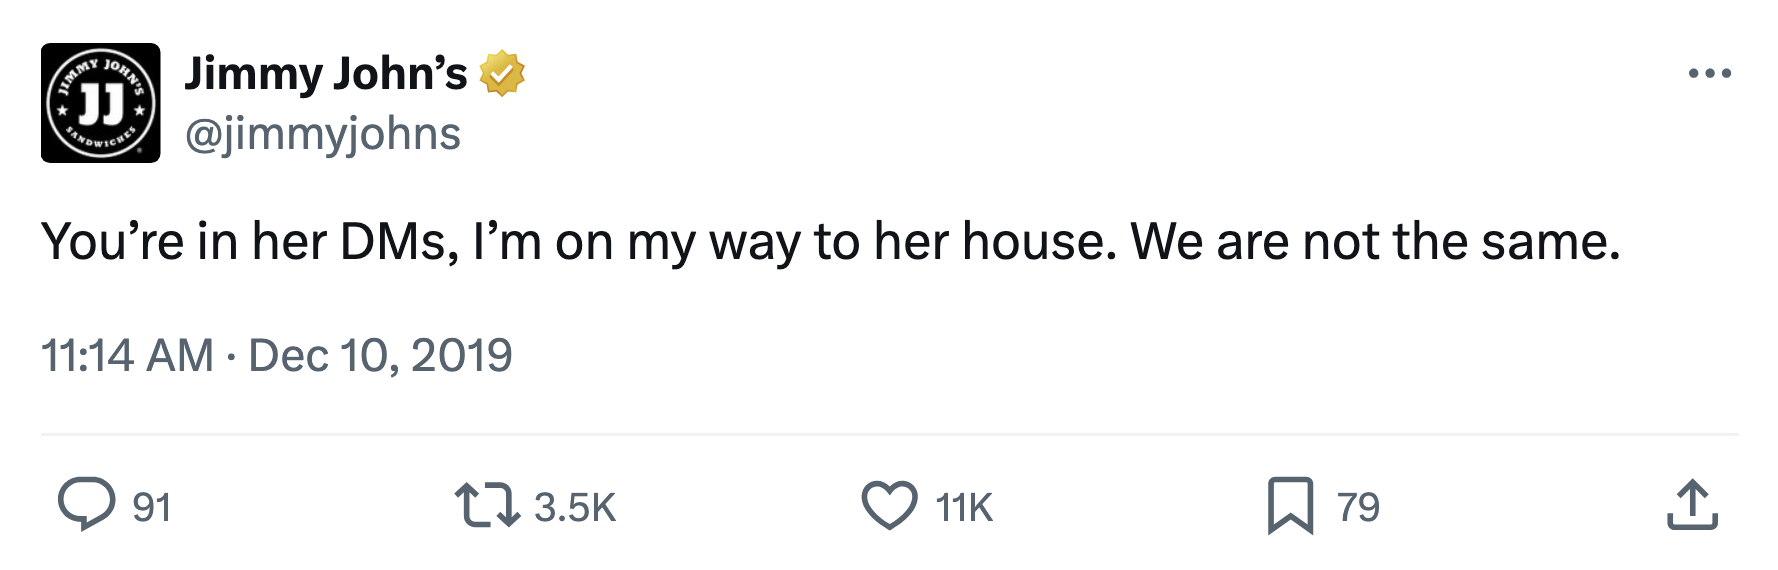Visit the @jimmyjohns handle link
Image resolution: width=1778 pixels, height=570 pixels.
click(x=322, y=134)
